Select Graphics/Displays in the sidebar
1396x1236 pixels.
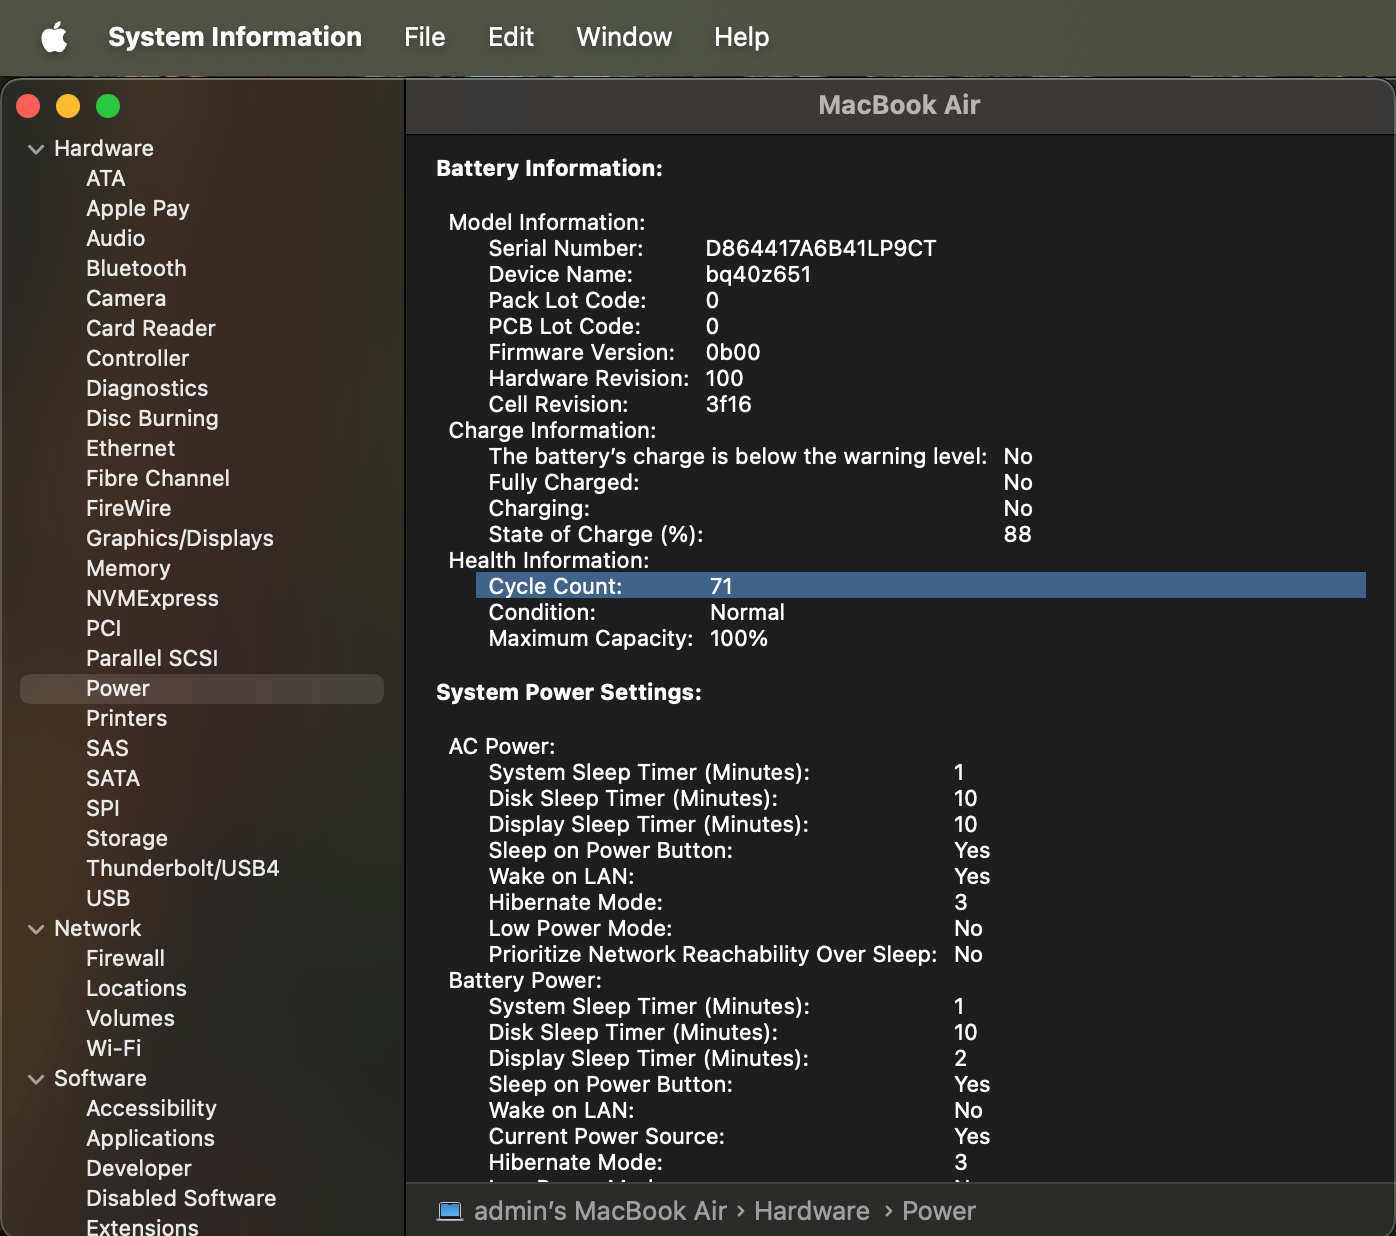180,538
